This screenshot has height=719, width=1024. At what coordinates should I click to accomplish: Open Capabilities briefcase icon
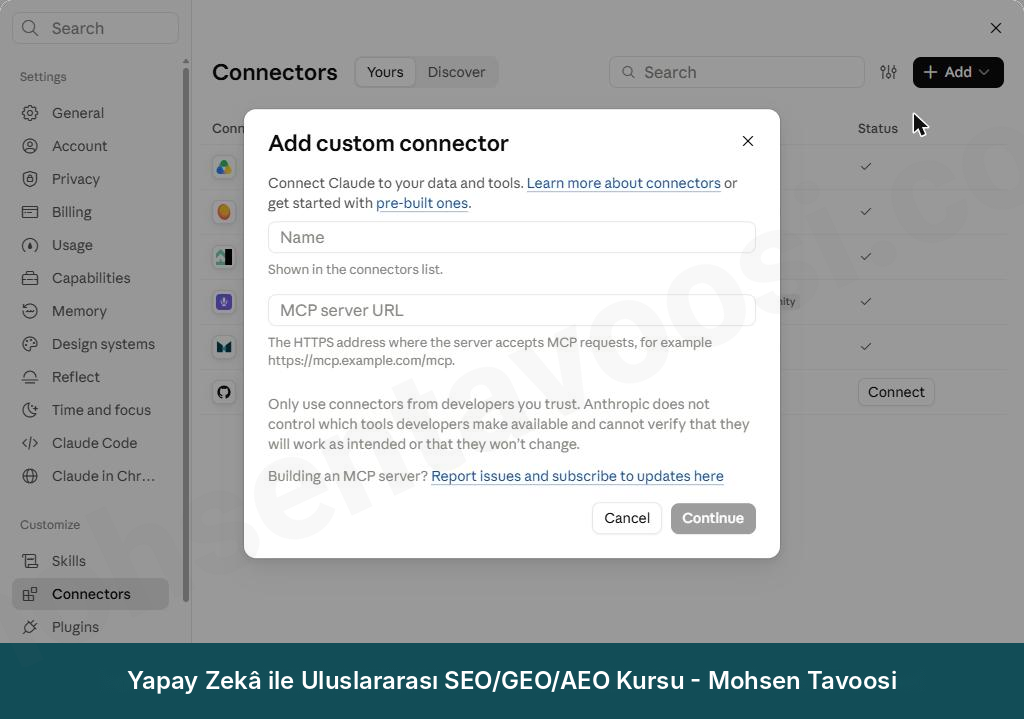click(x=30, y=278)
